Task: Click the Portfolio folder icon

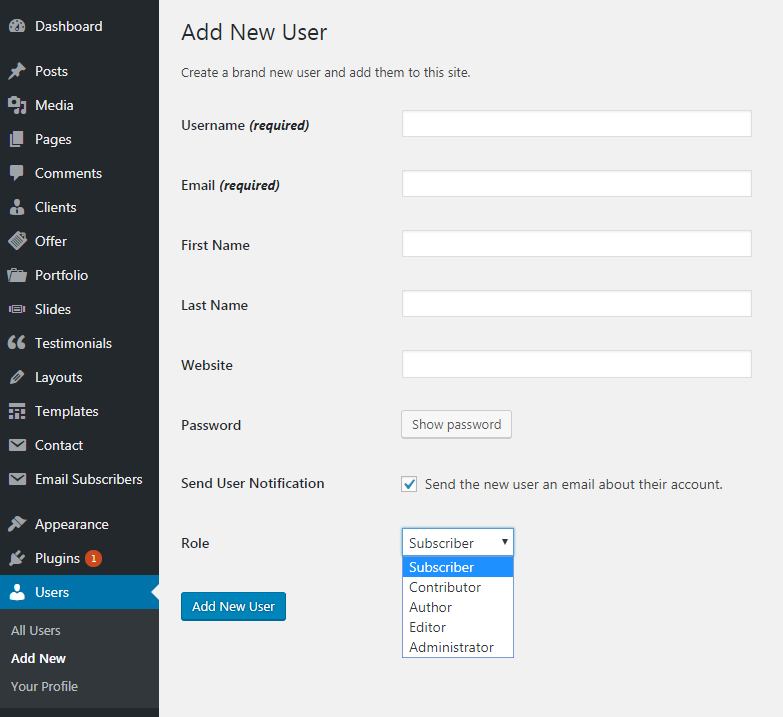Action: [17, 275]
